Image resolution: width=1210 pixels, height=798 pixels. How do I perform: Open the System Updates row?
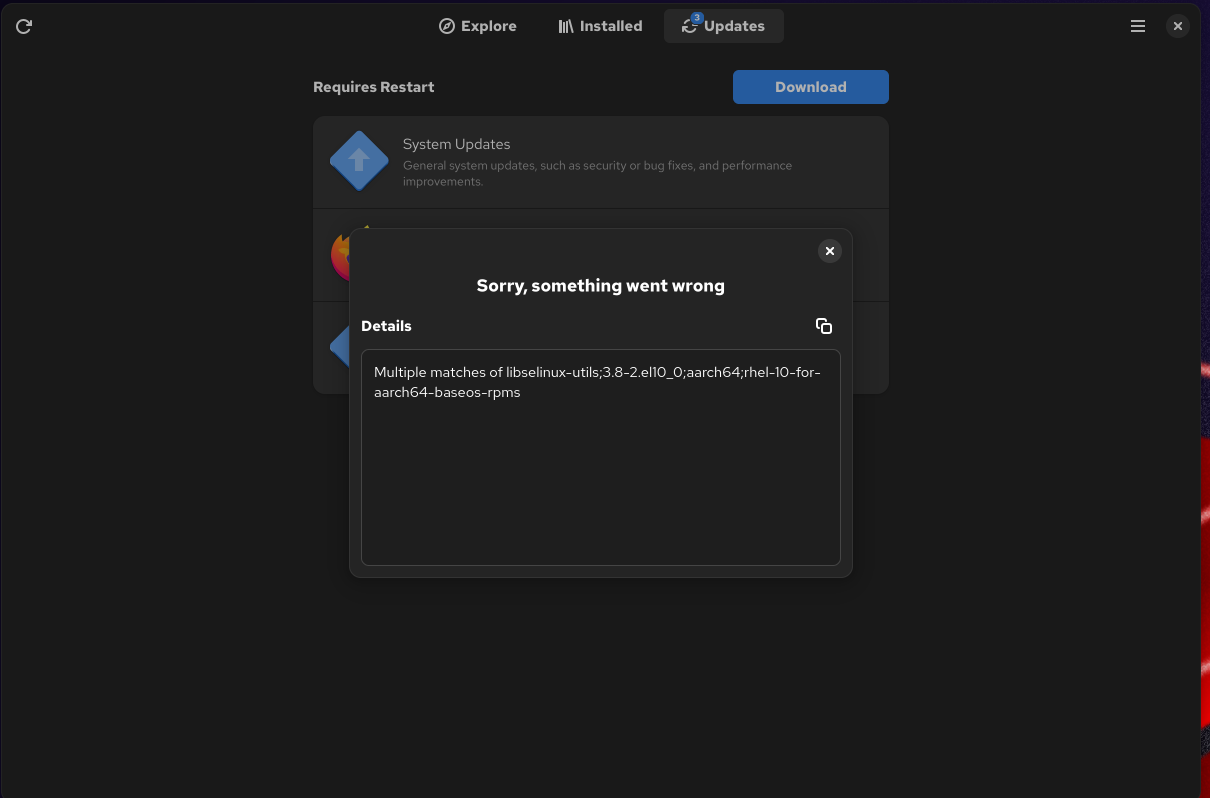[x=601, y=162]
